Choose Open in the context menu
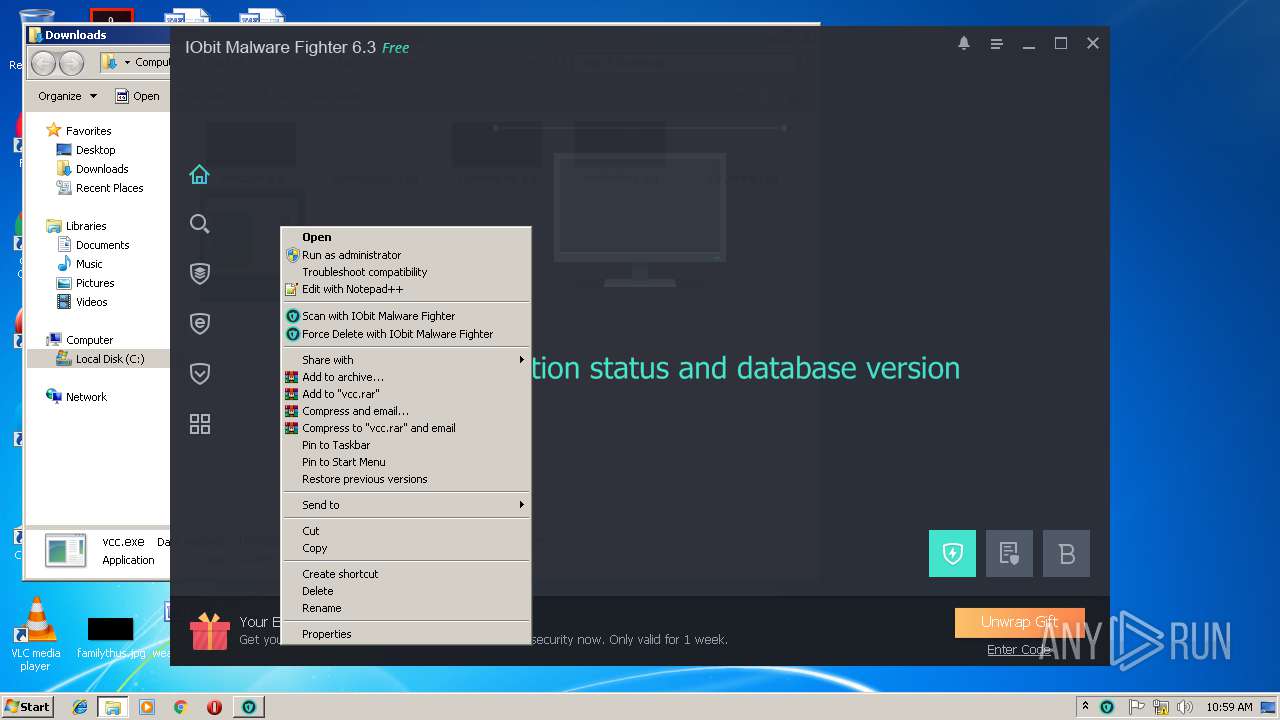This screenshot has height=720, width=1280. (406, 237)
